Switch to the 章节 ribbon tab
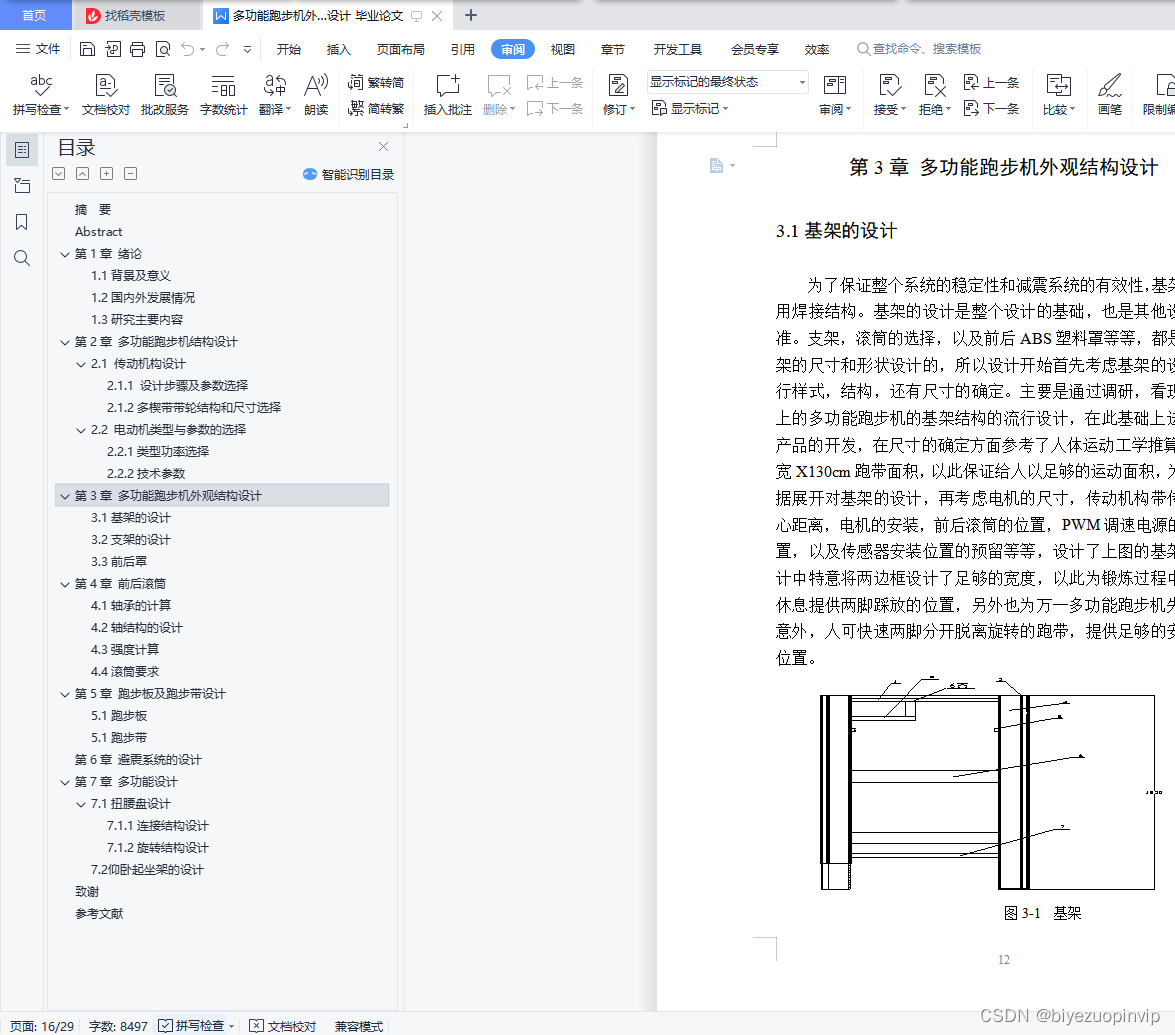This screenshot has height=1035, width=1175. click(x=613, y=49)
